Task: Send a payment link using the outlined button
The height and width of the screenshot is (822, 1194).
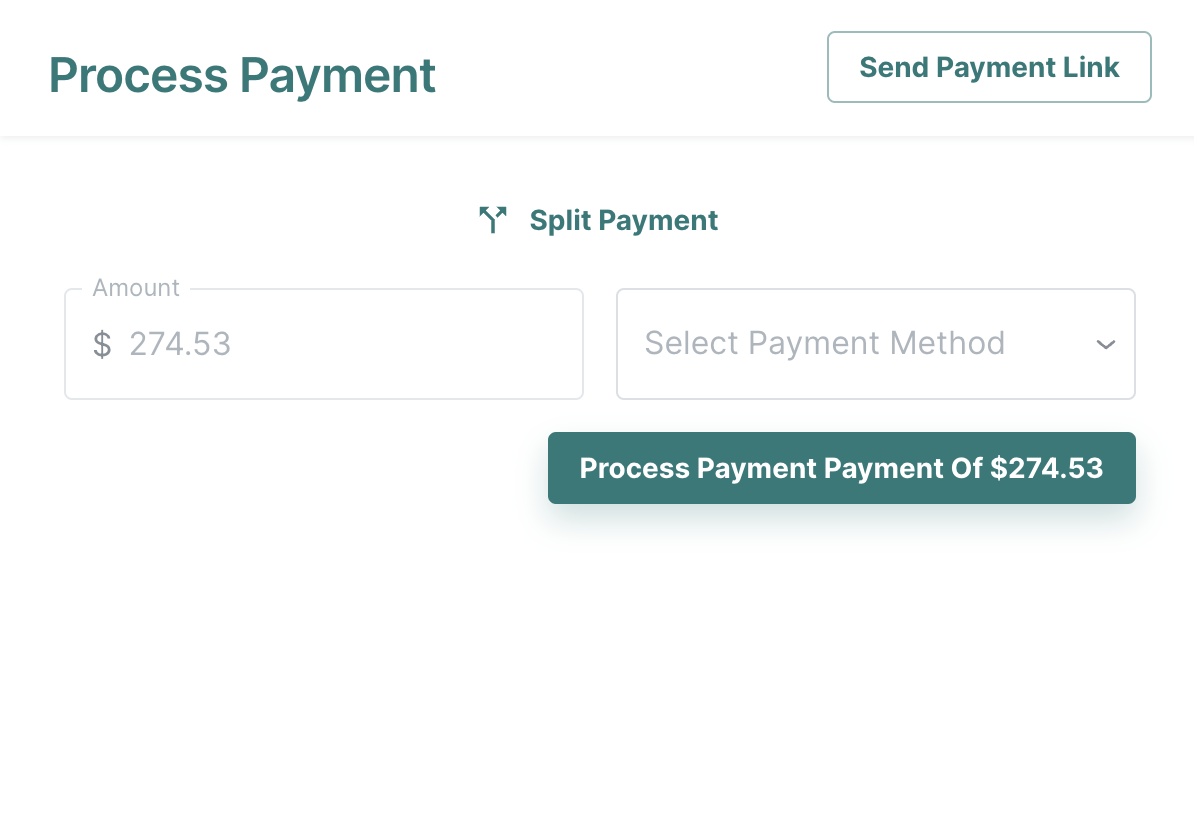Action: click(989, 67)
